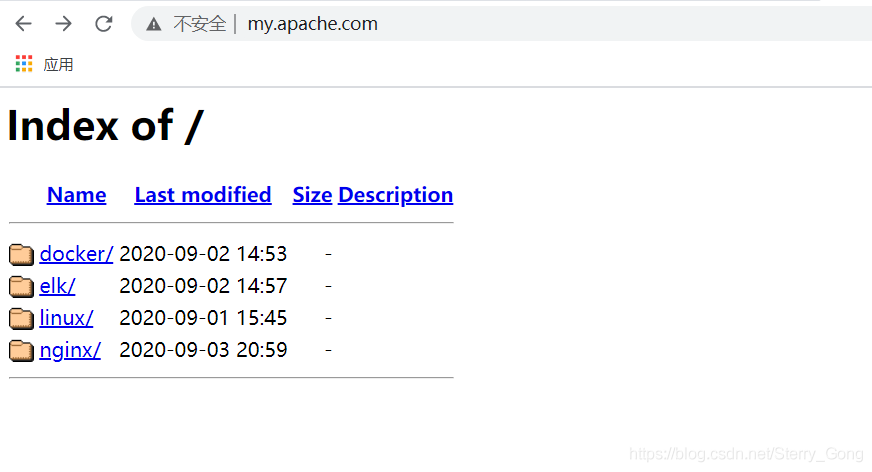
Task: Click the 不安全 security label
Action: point(200,24)
